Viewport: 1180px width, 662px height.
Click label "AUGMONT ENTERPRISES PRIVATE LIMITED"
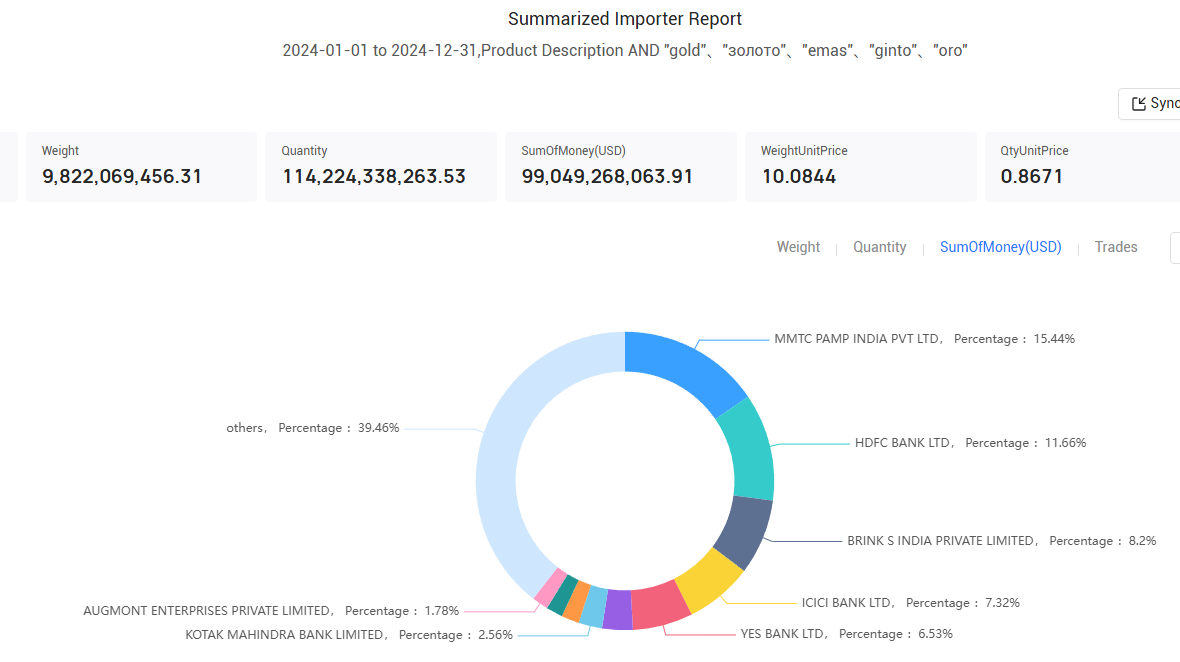[206, 611]
